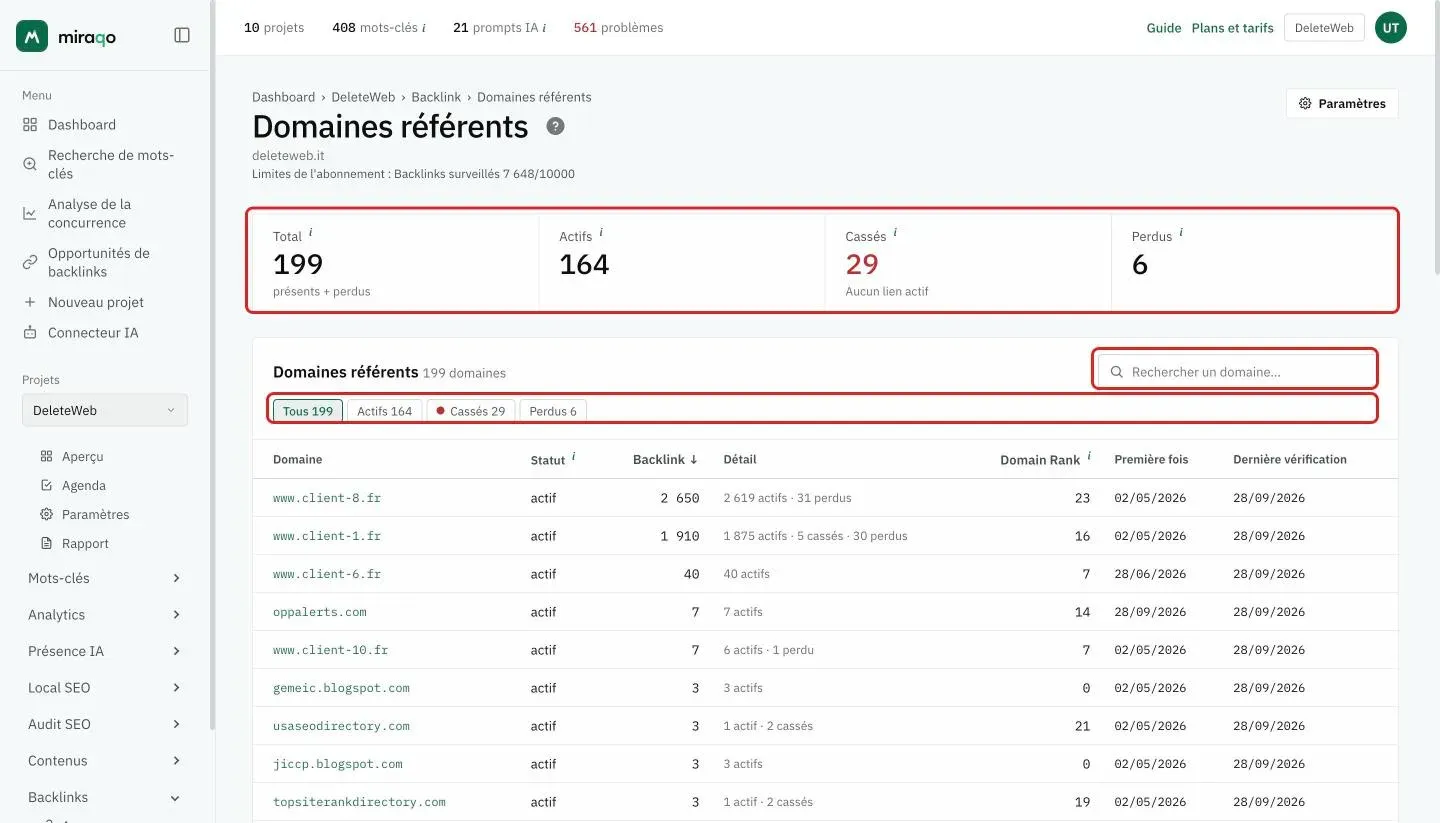Click the Dashboard grid icon
The width and height of the screenshot is (1440, 823).
(30, 125)
